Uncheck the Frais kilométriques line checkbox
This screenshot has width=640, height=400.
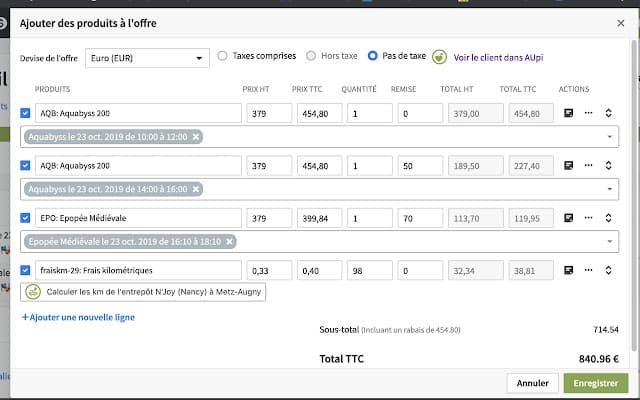click(26, 270)
